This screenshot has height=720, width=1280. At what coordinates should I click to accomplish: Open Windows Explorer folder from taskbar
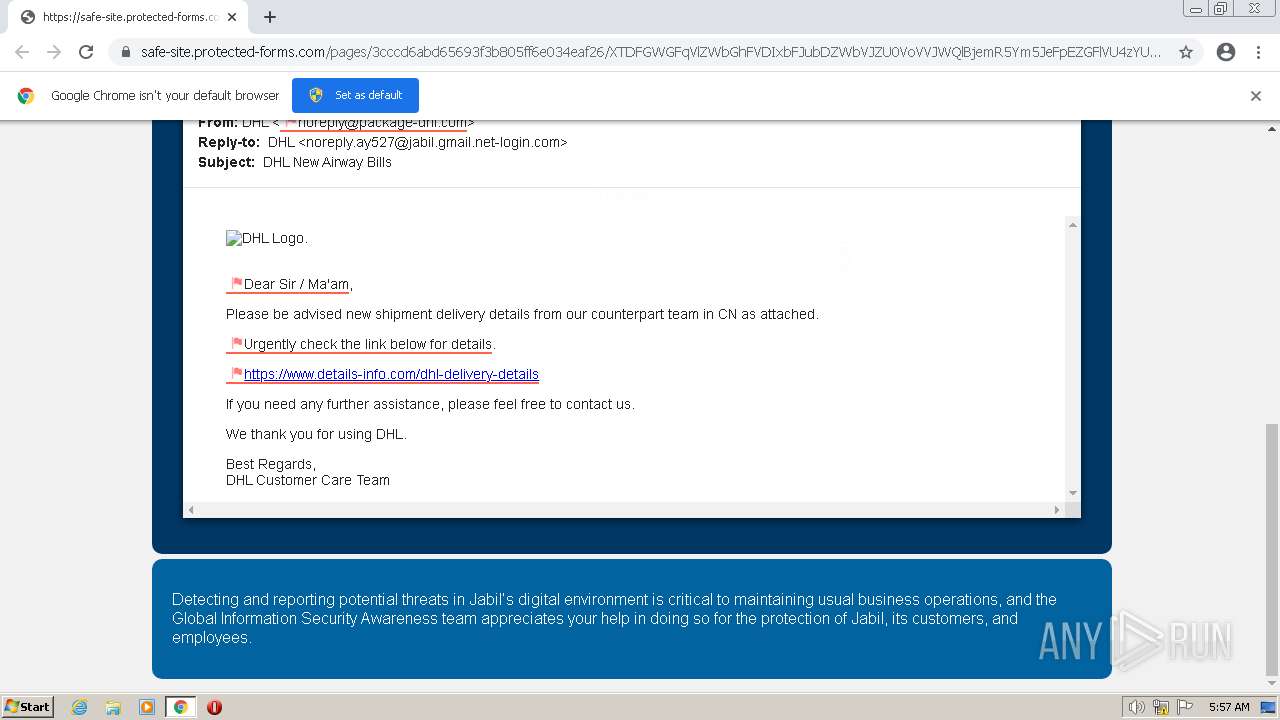(113, 707)
